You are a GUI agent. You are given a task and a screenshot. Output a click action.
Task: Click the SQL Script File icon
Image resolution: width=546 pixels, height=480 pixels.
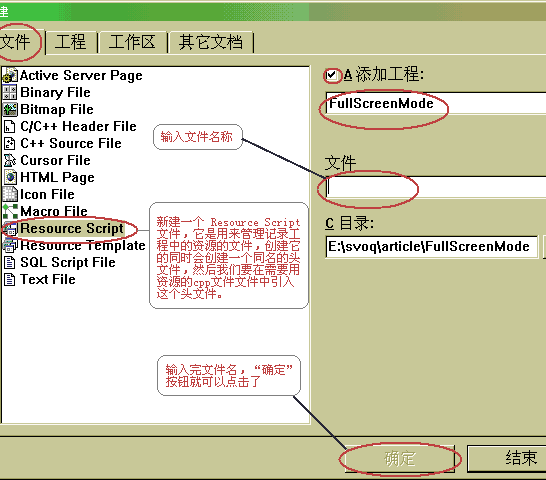coord(10,263)
